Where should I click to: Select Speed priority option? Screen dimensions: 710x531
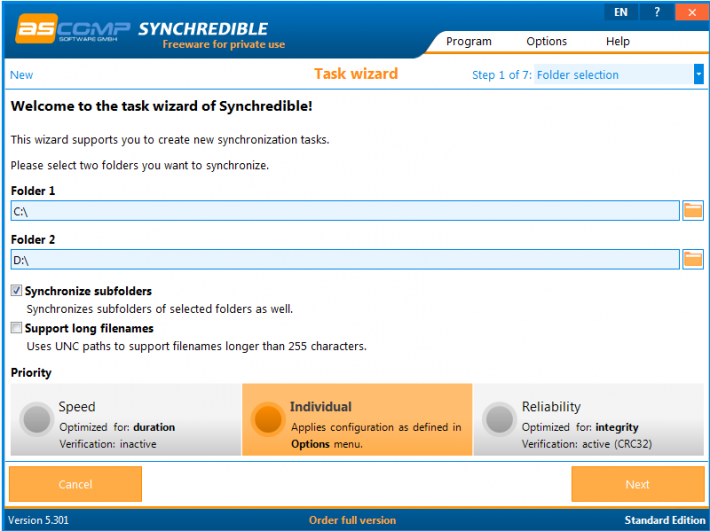(125, 420)
